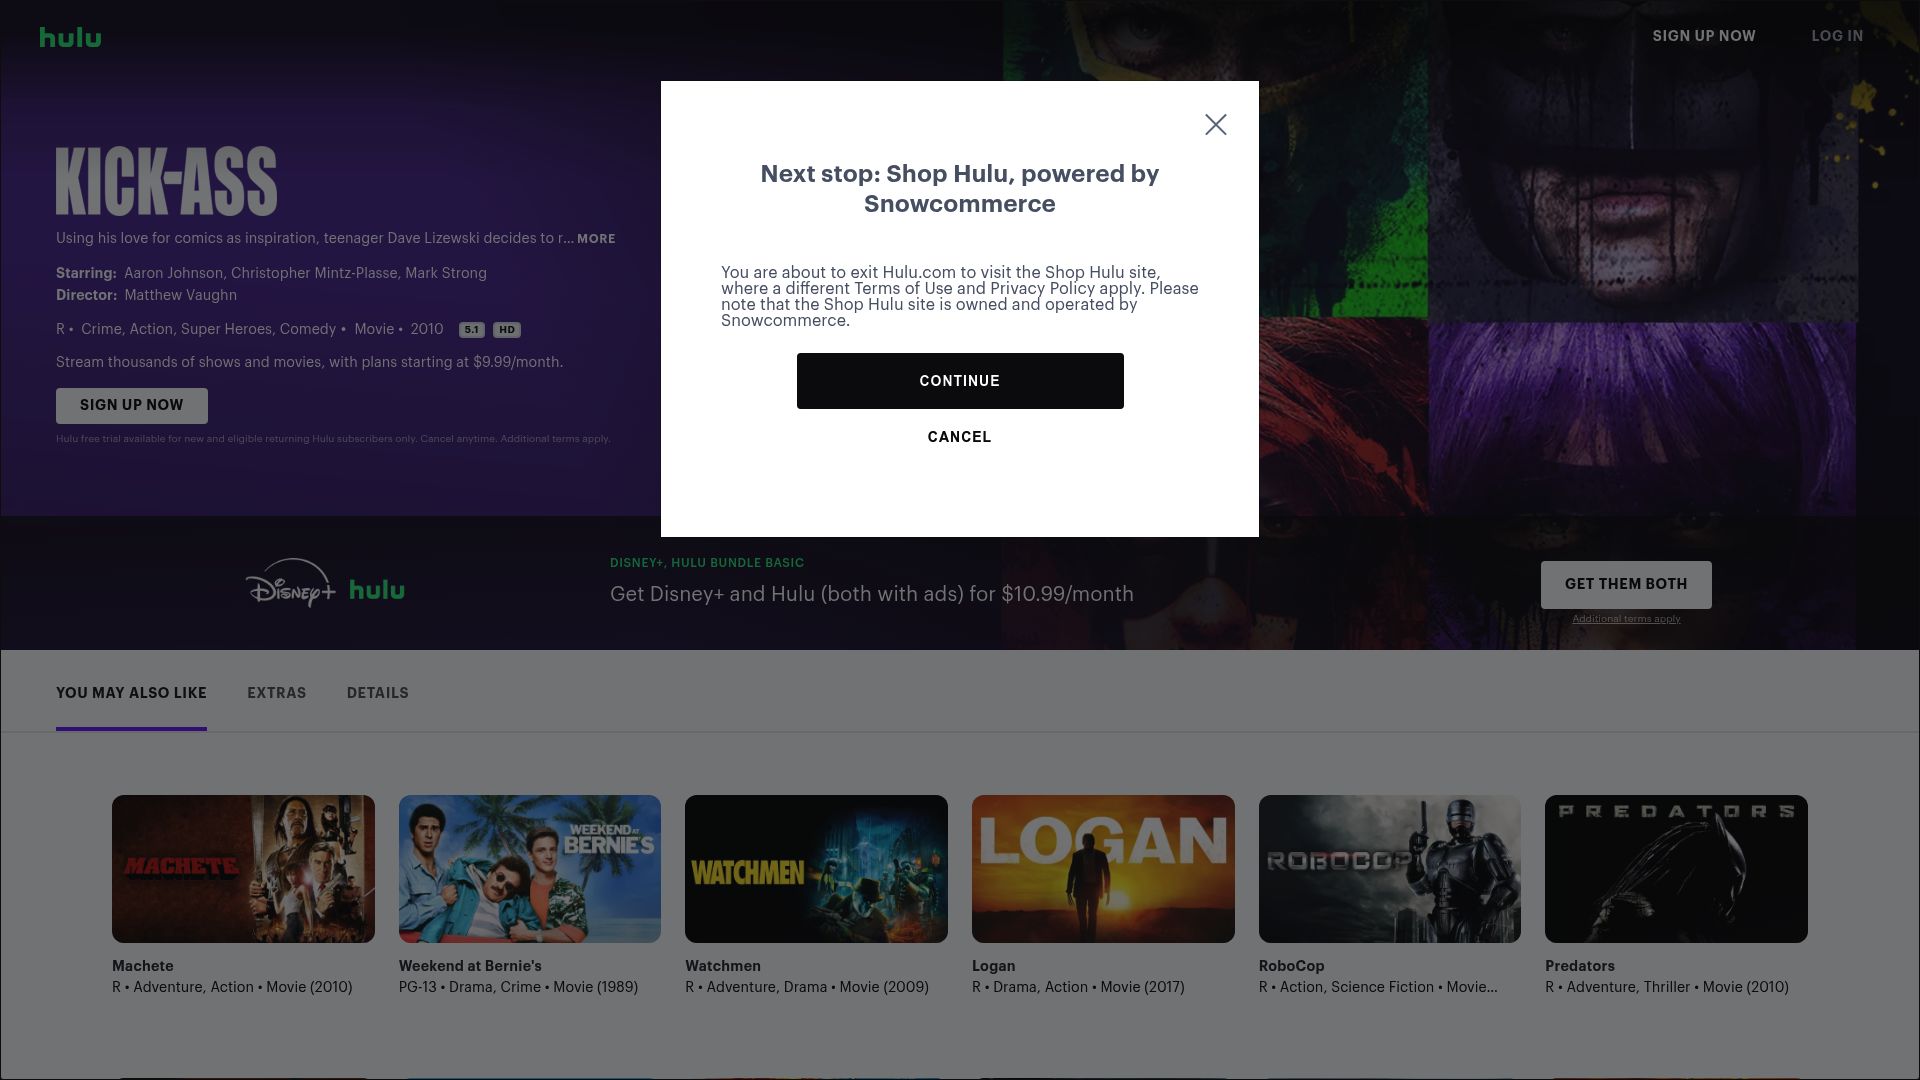Viewport: 1920px width, 1080px height.
Task: Click the HD quality badge
Action: pyautogui.click(x=507, y=330)
